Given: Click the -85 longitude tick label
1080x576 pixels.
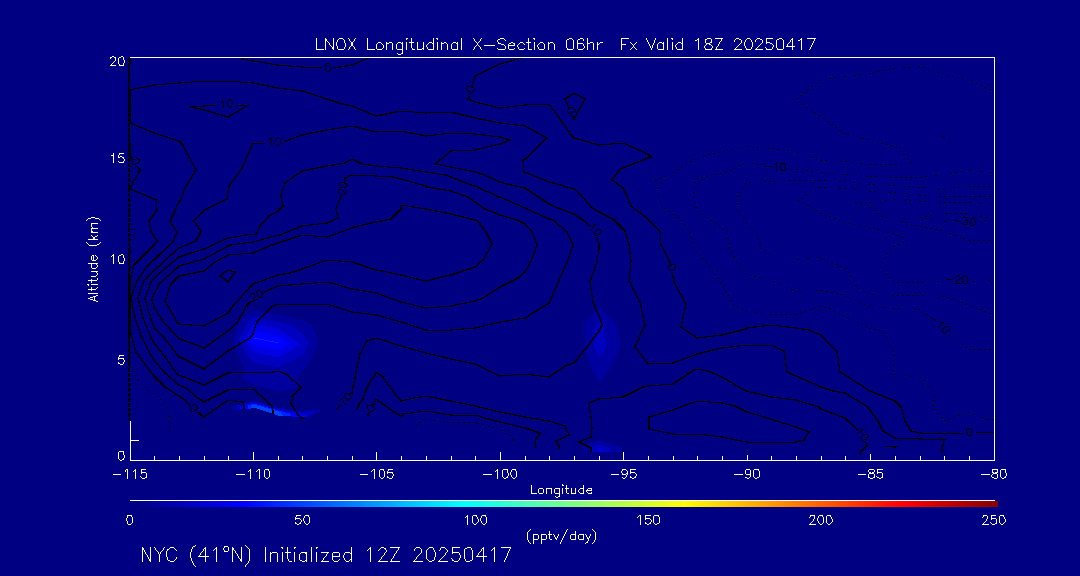Looking at the screenshot, I should click(871, 476).
